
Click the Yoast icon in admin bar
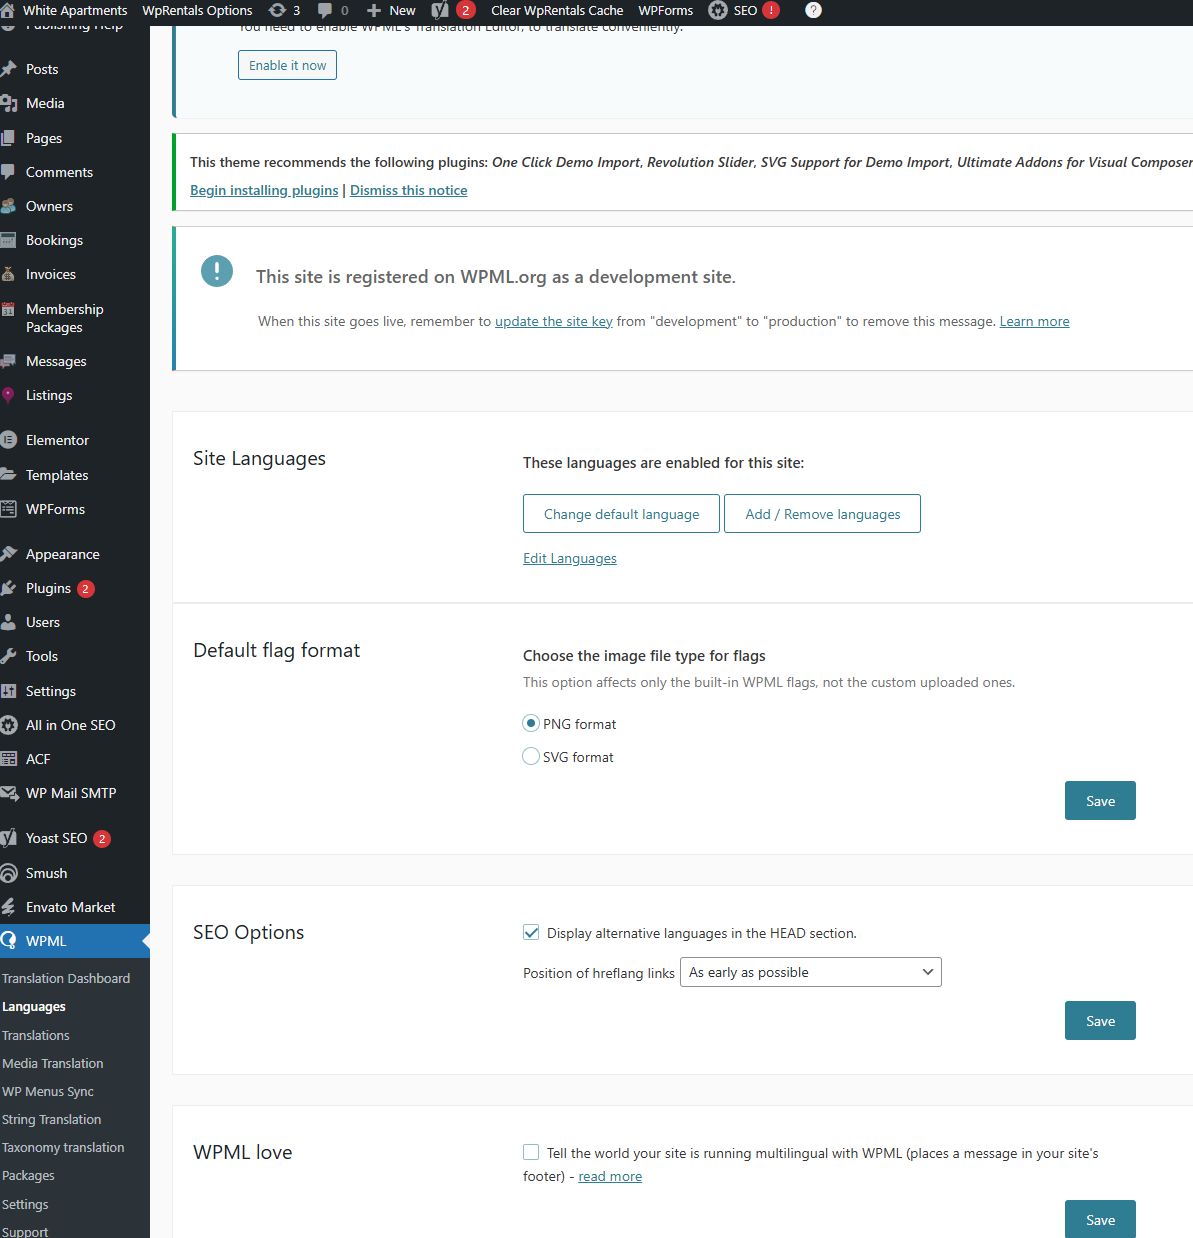tap(440, 10)
